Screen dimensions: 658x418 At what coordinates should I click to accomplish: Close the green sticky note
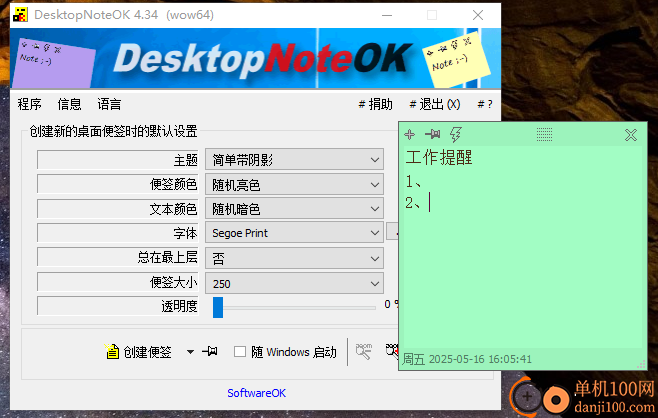(631, 135)
